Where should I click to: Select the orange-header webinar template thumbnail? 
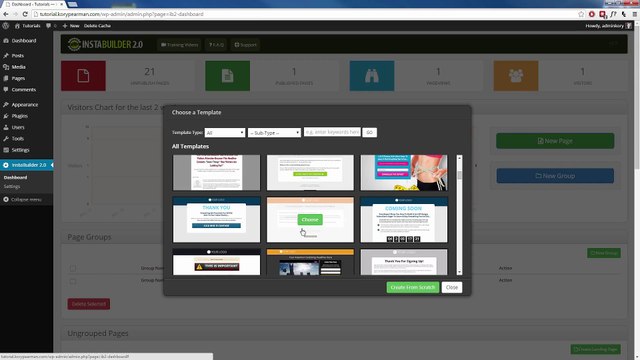(x=310, y=262)
